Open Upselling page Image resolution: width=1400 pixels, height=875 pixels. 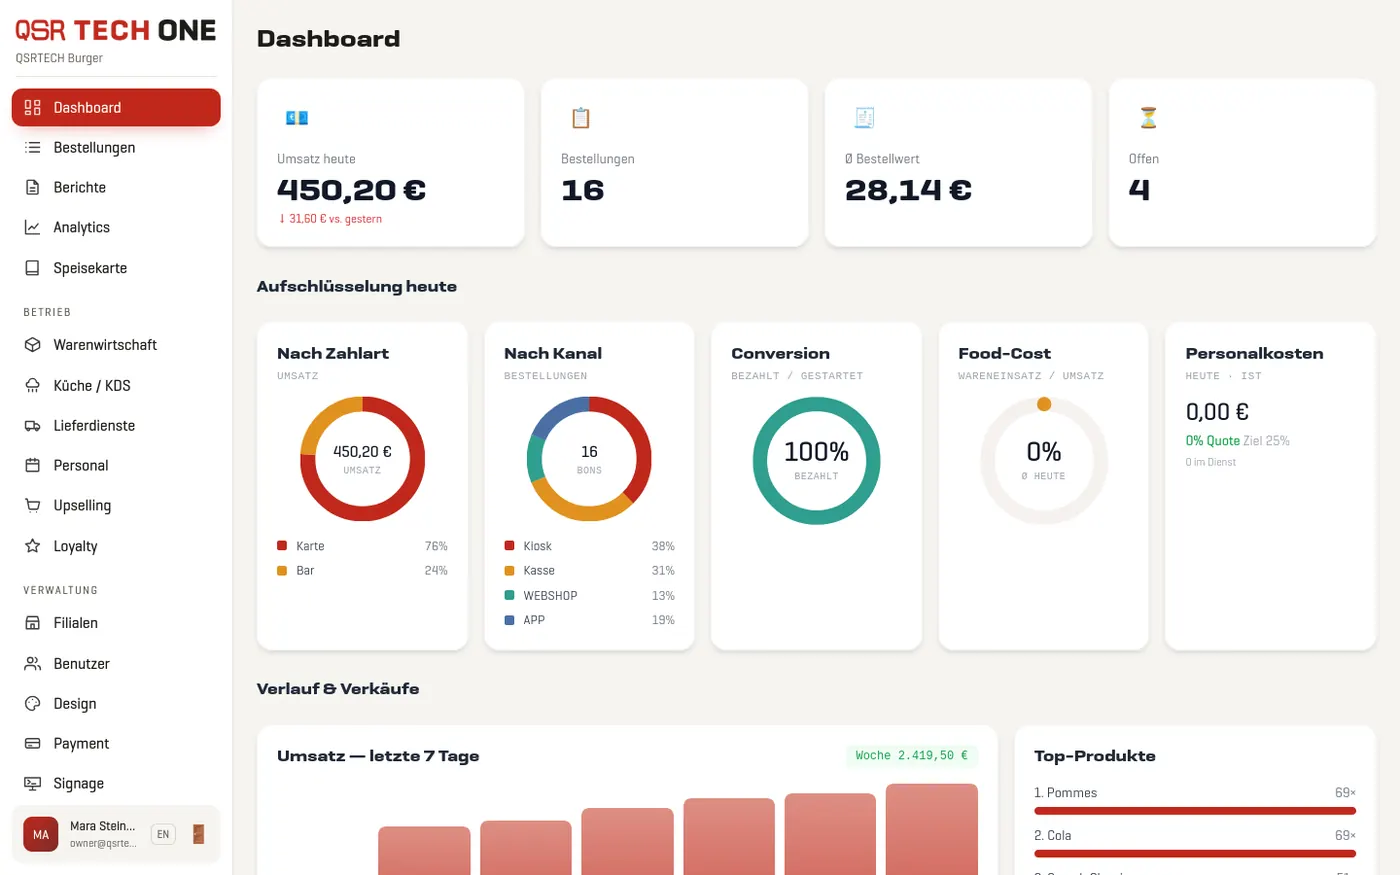[x=116, y=506]
